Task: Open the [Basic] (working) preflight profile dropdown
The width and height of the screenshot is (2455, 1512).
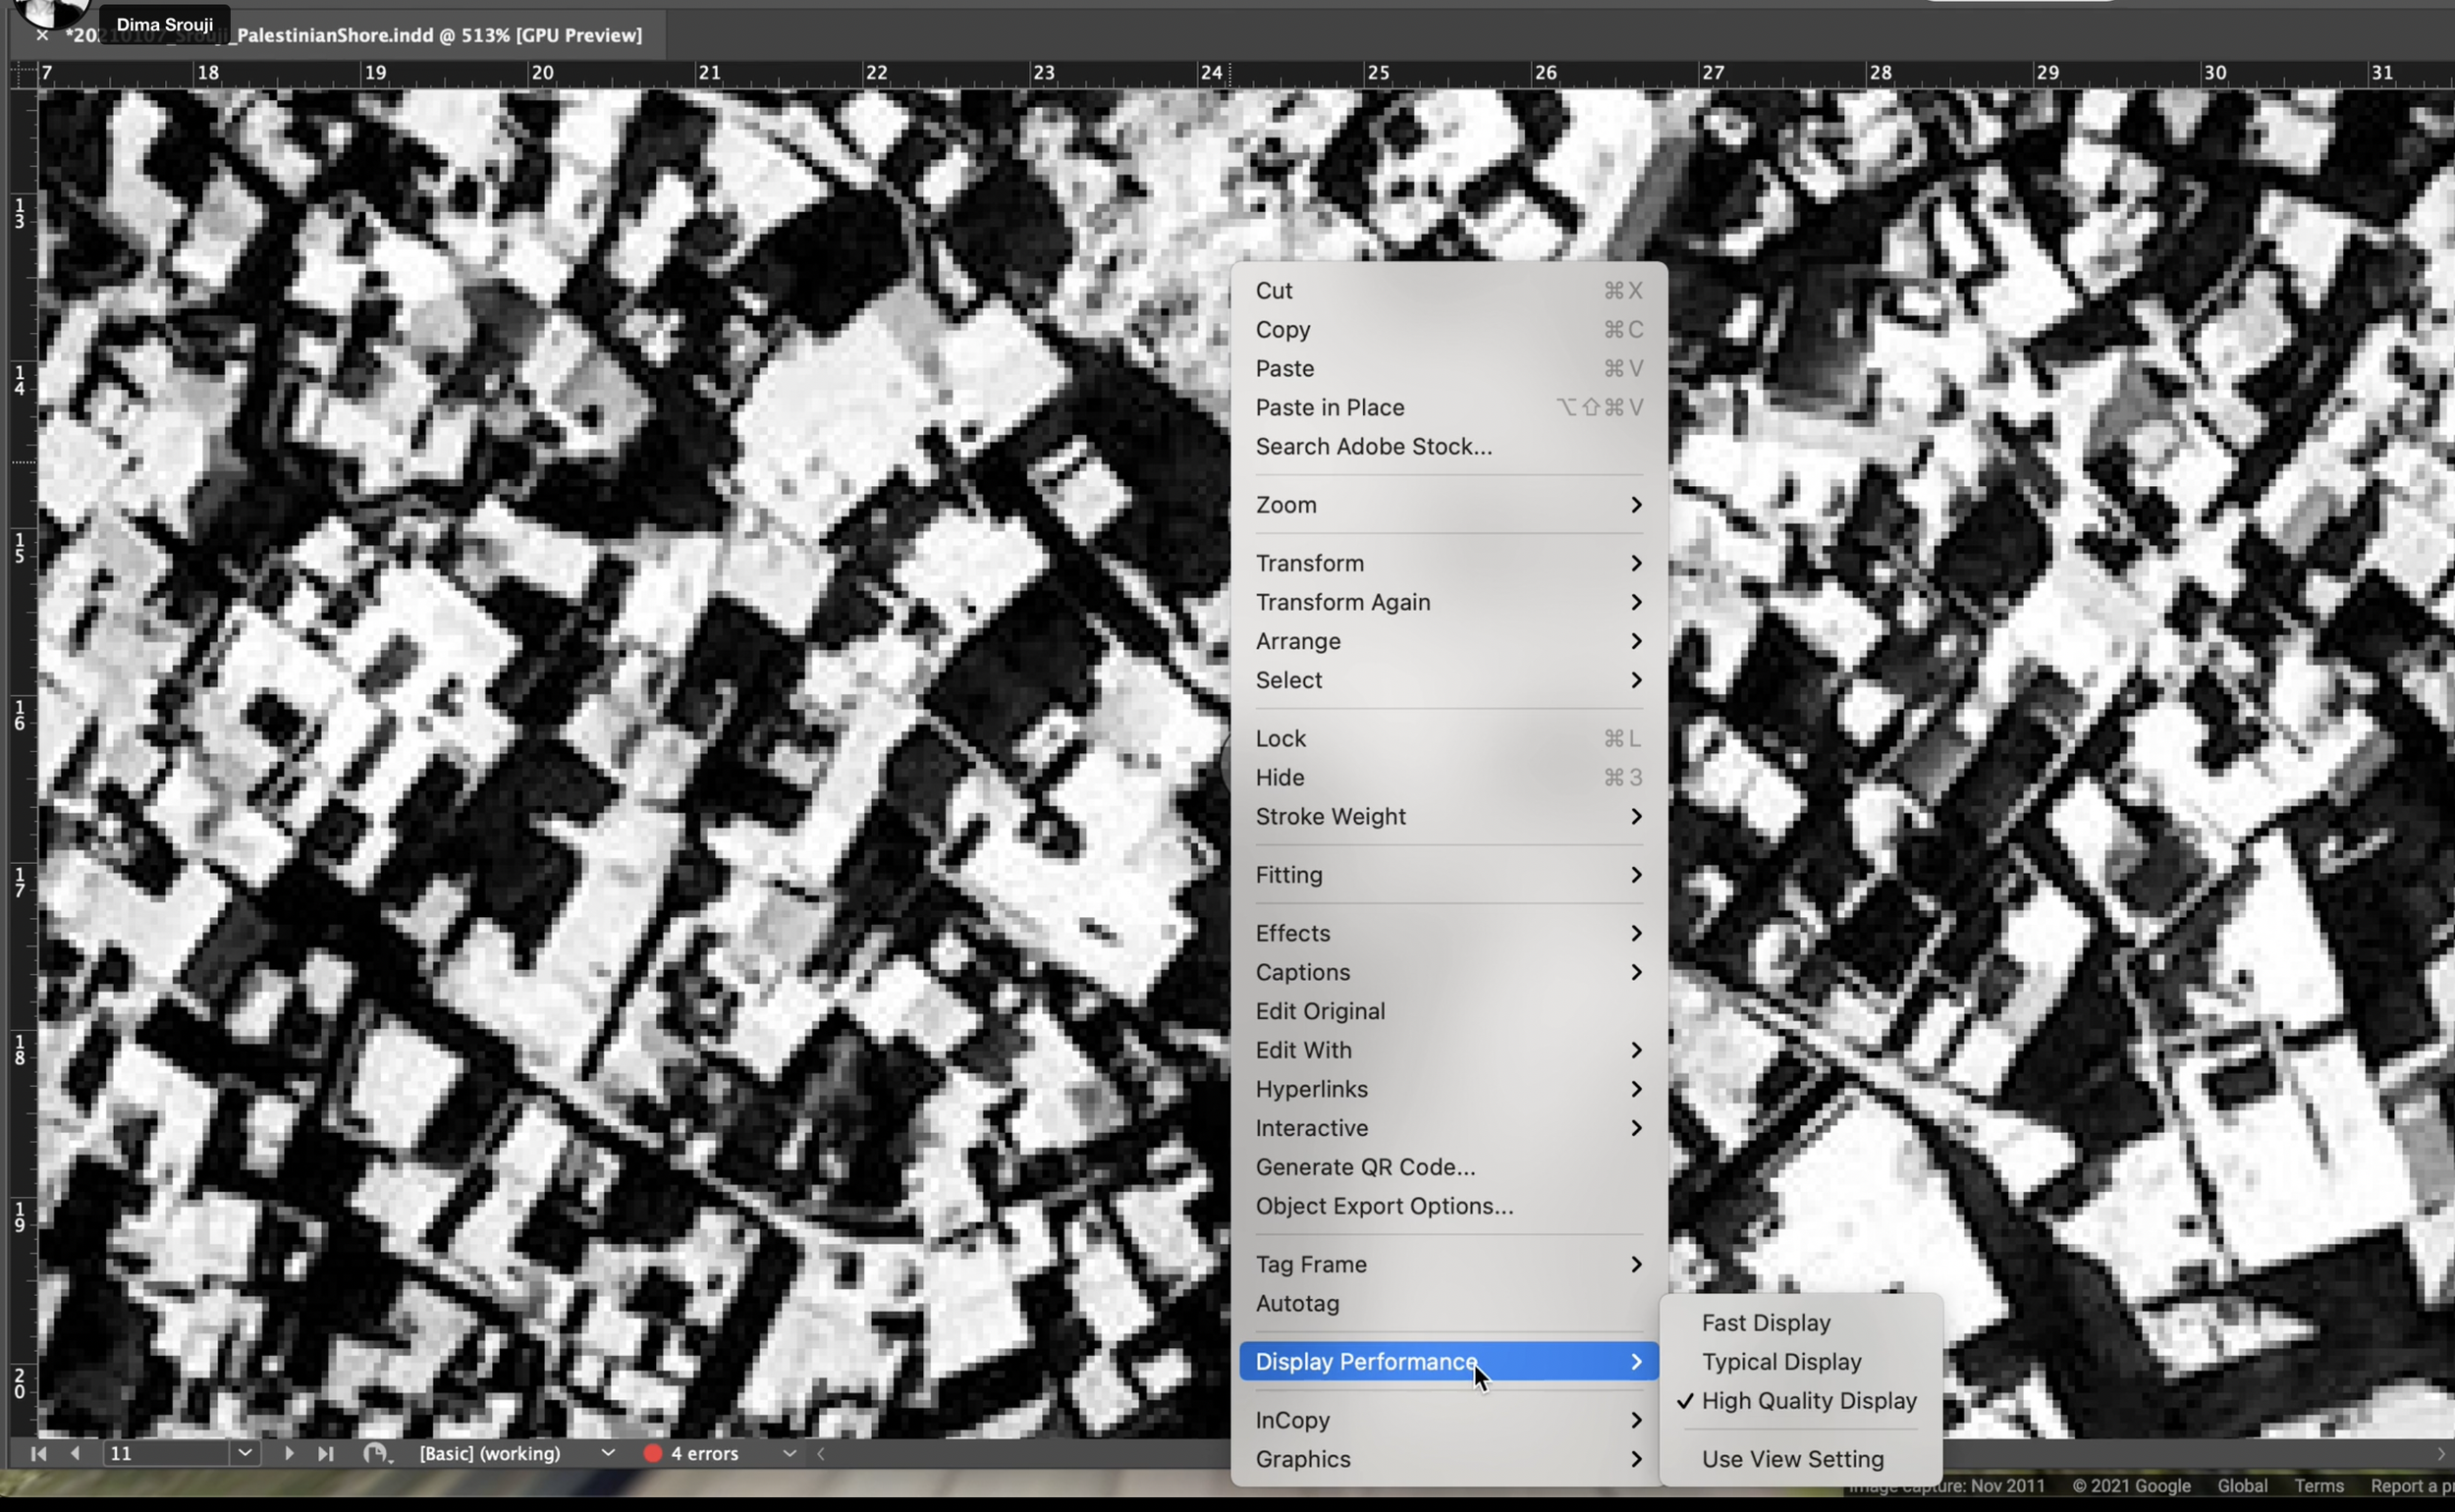Action: click(607, 1454)
